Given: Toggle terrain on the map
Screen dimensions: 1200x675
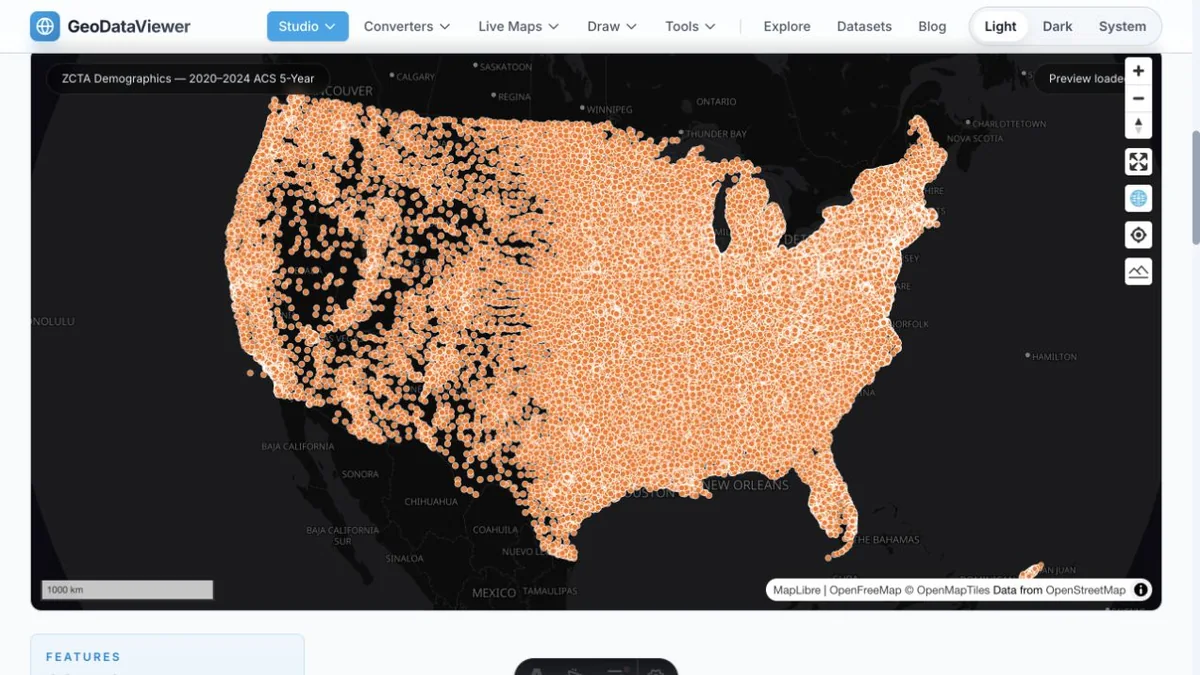Looking at the screenshot, I should (1138, 271).
